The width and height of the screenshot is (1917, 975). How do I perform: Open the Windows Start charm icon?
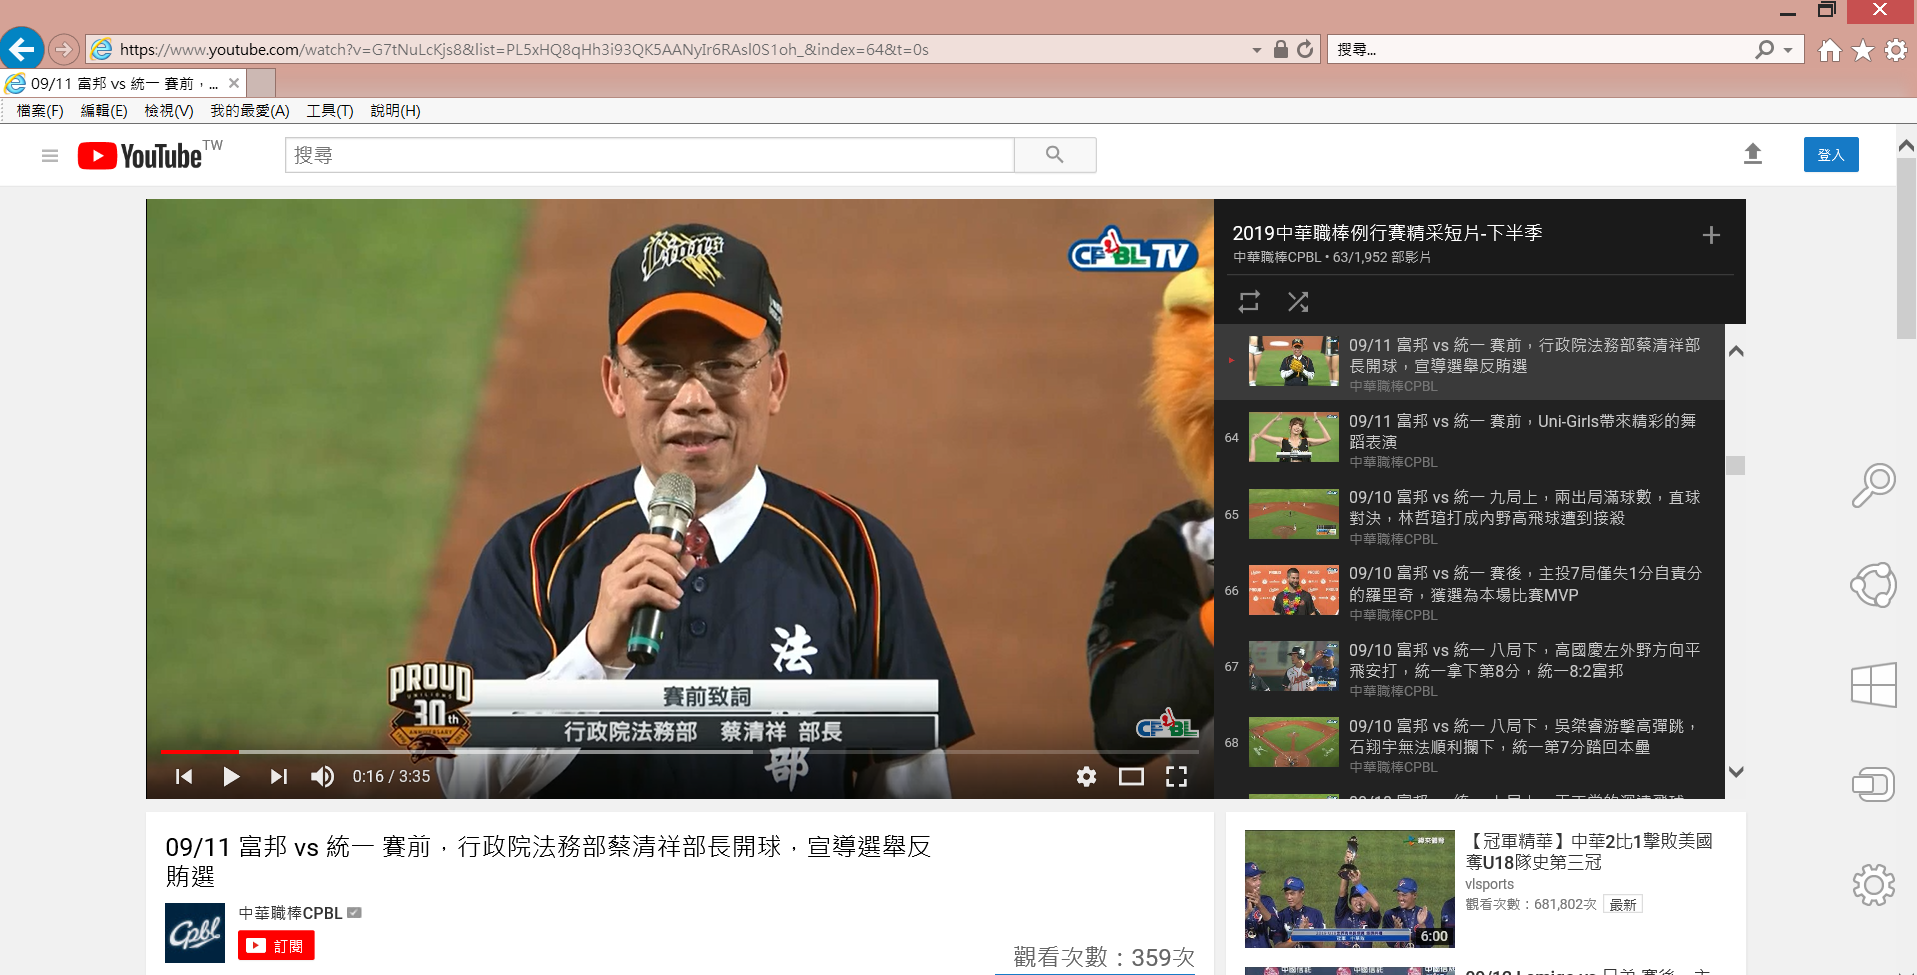[x=1873, y=685]
